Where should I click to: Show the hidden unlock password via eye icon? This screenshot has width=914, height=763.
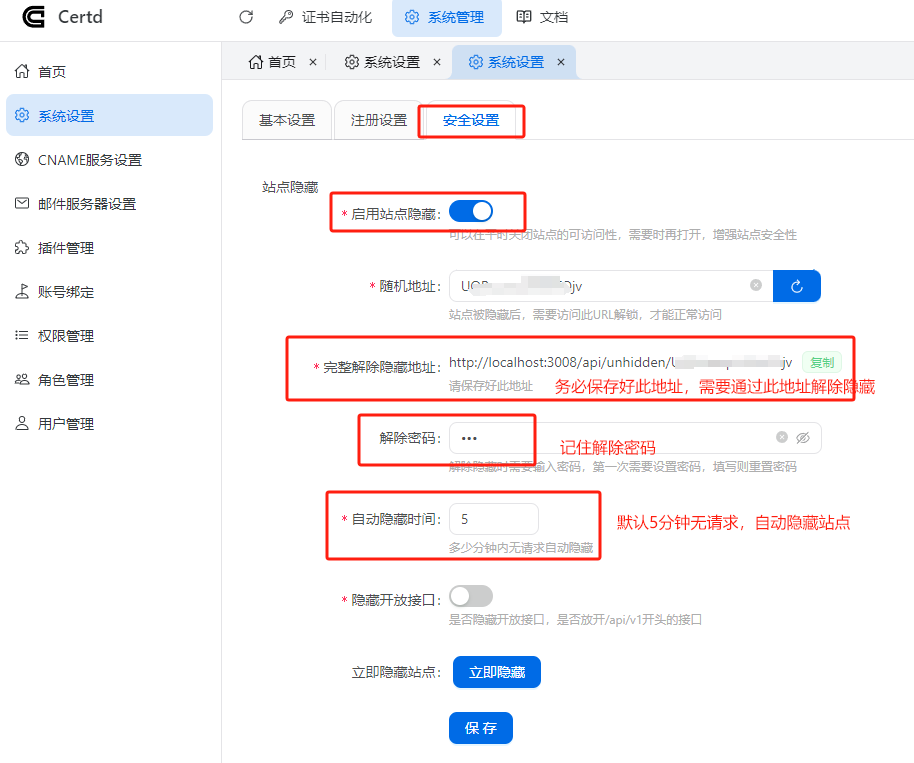[802, 438]
